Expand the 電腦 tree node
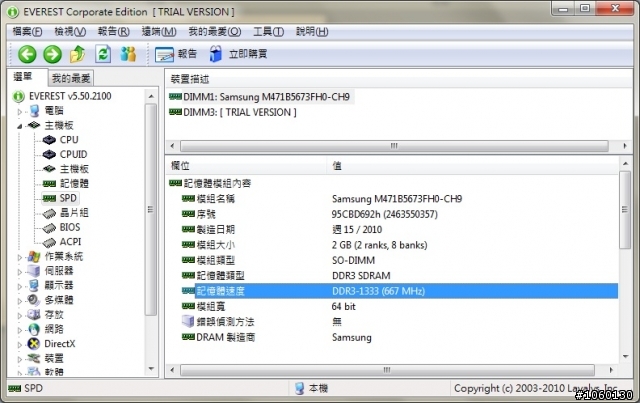 coord(19,111)
